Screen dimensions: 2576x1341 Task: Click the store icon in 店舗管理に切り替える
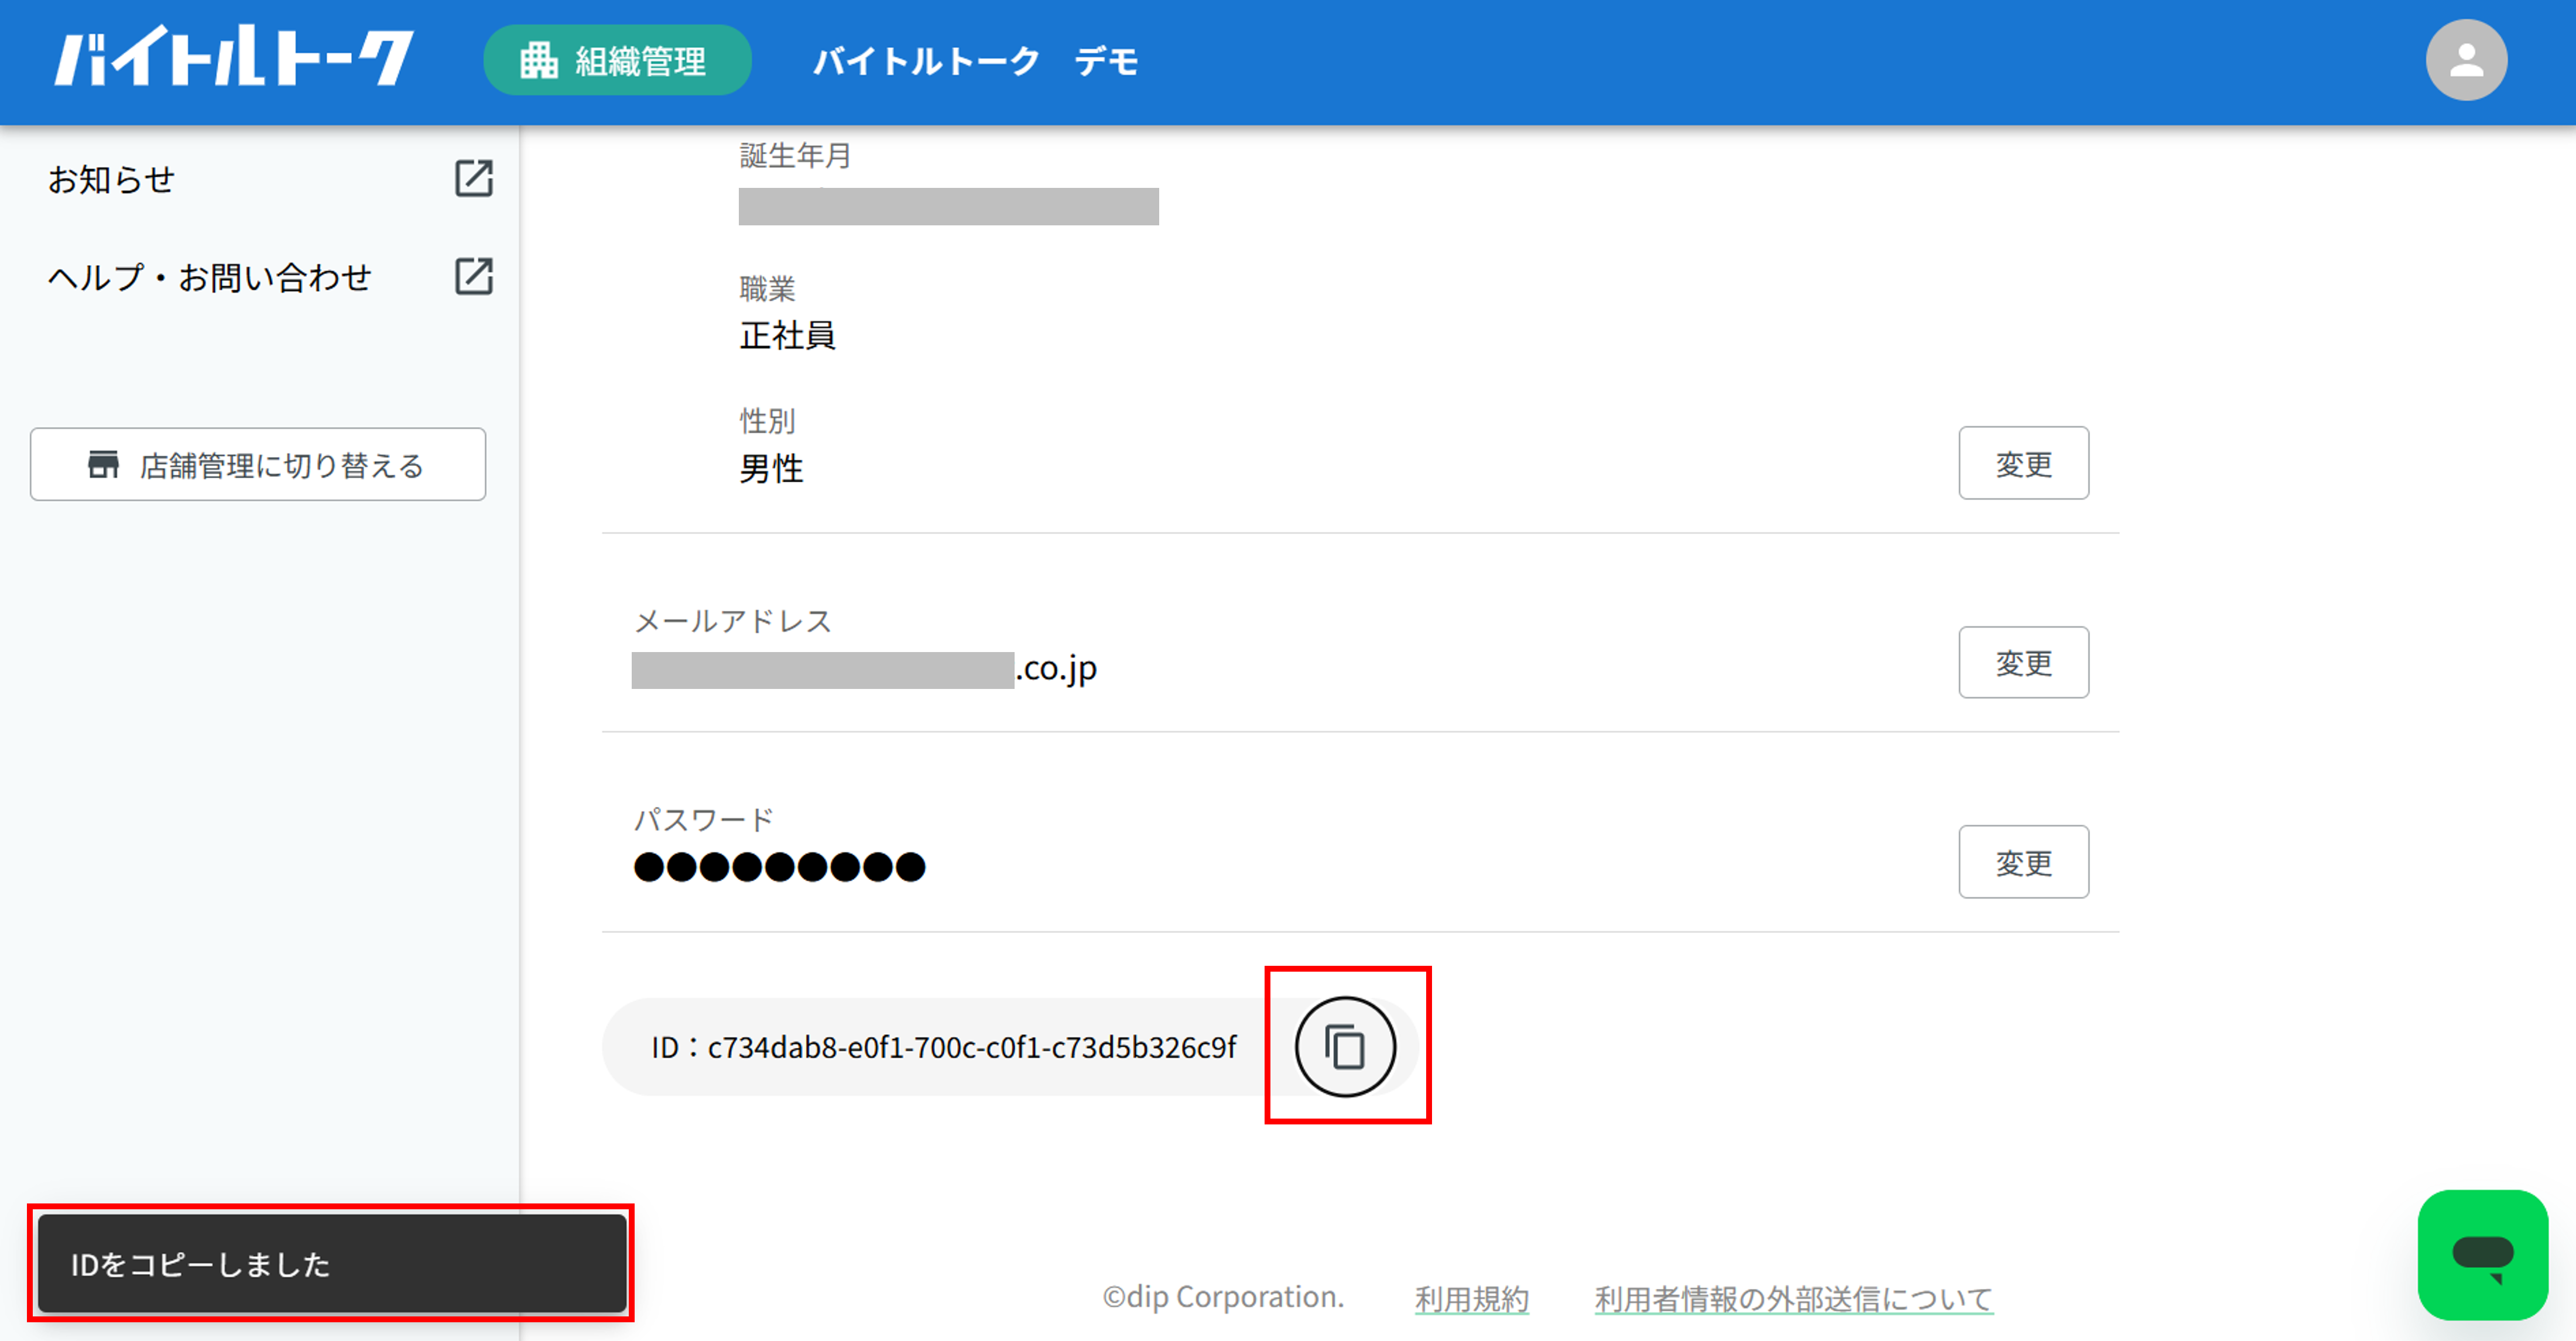103,464
